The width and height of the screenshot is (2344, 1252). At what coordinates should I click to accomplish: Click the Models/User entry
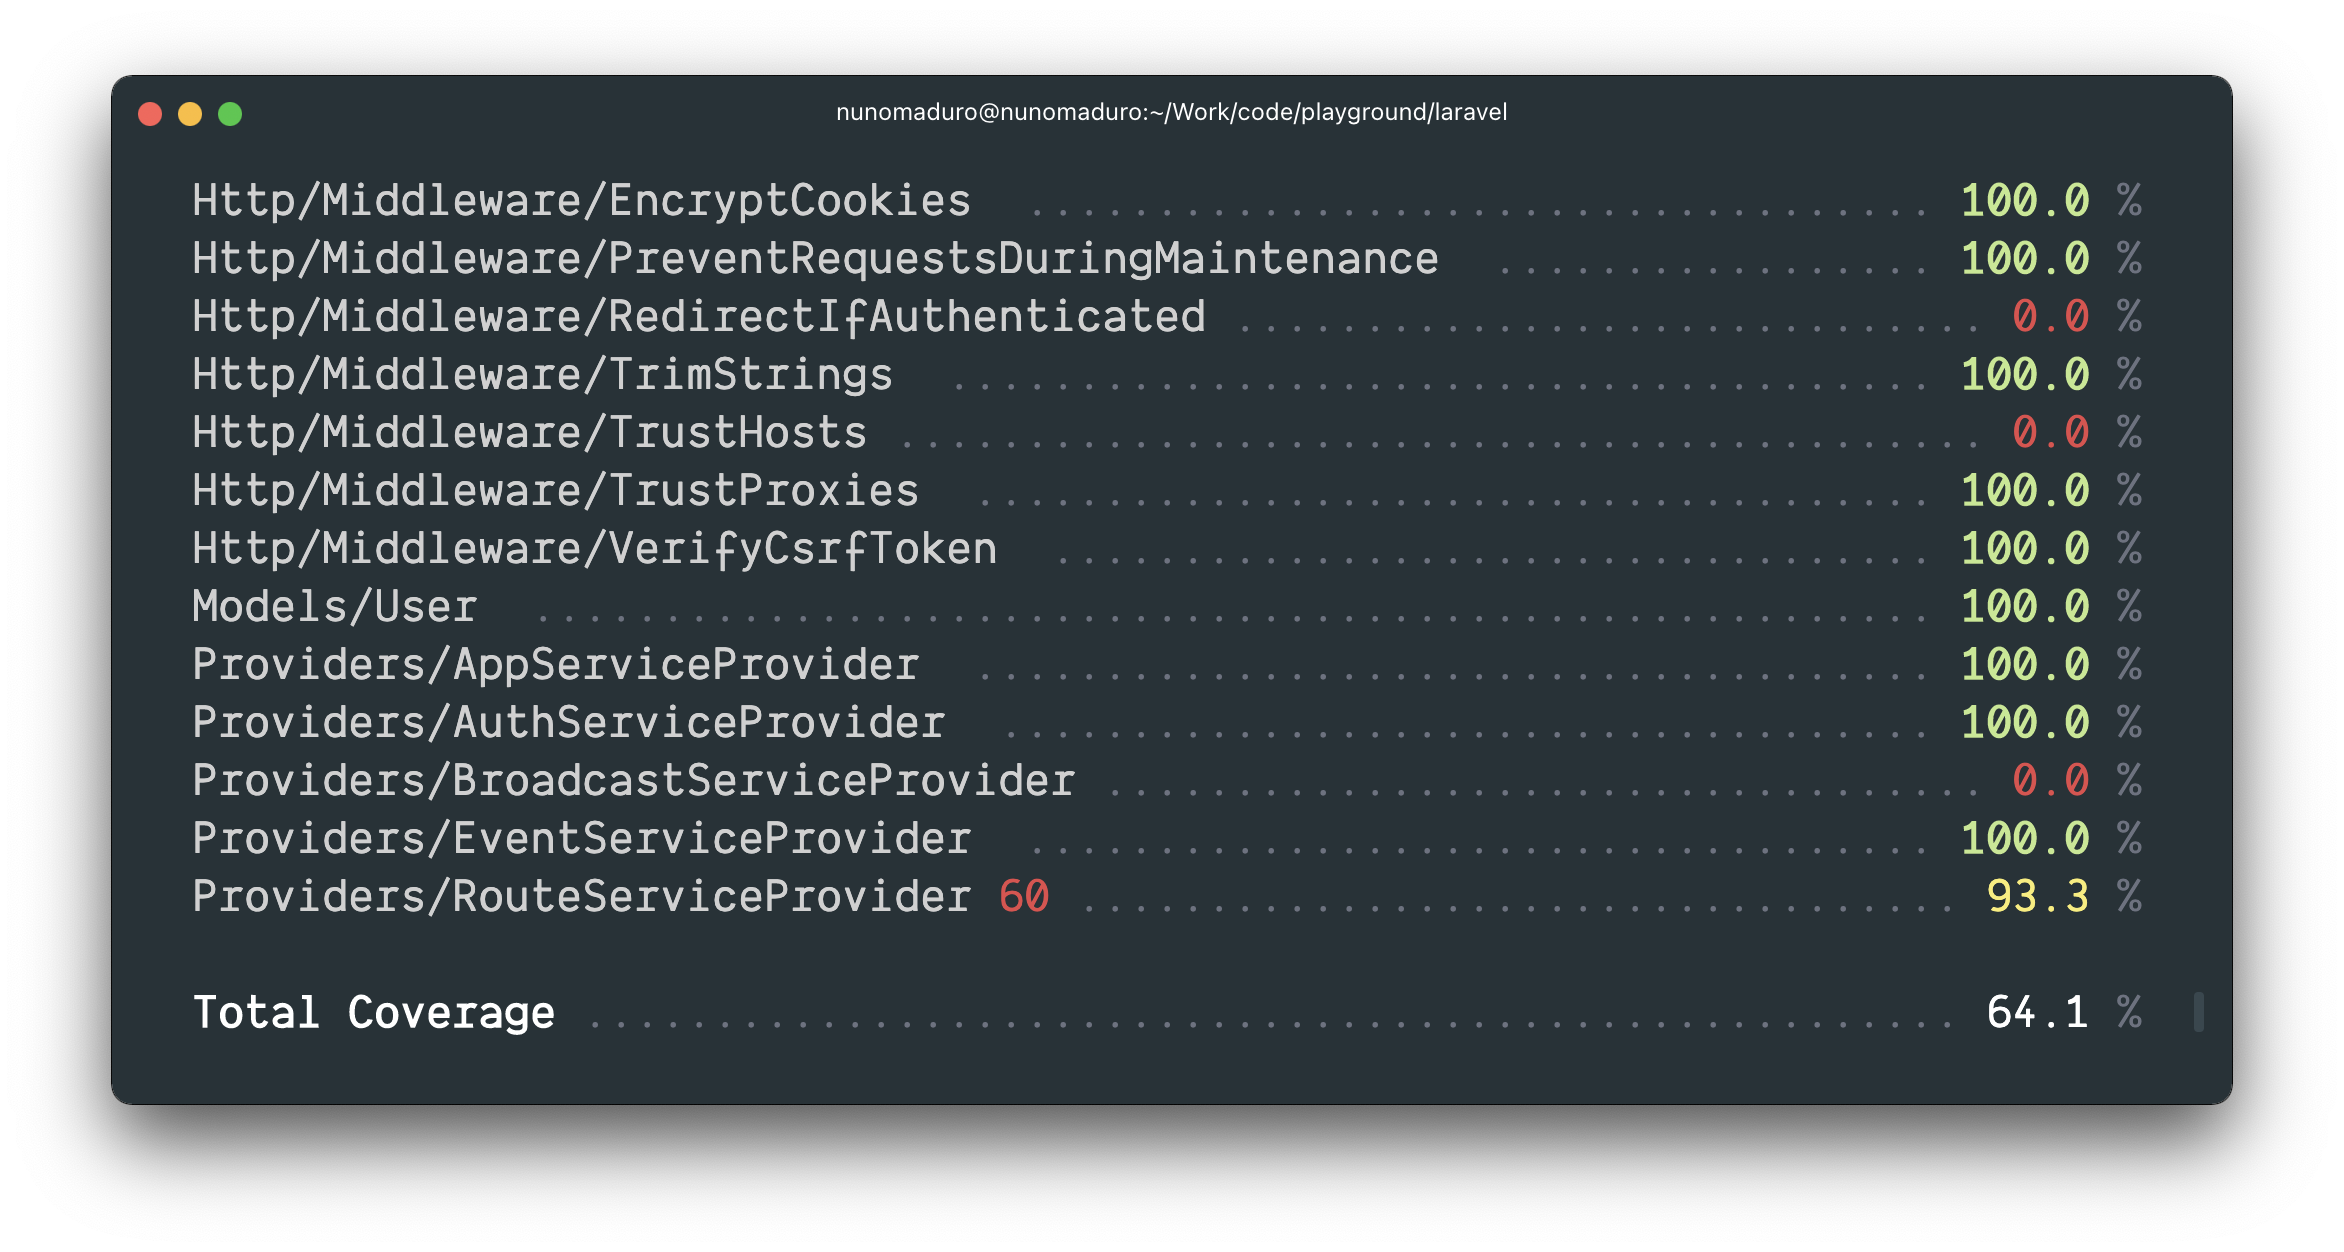(x=335, y=607)
